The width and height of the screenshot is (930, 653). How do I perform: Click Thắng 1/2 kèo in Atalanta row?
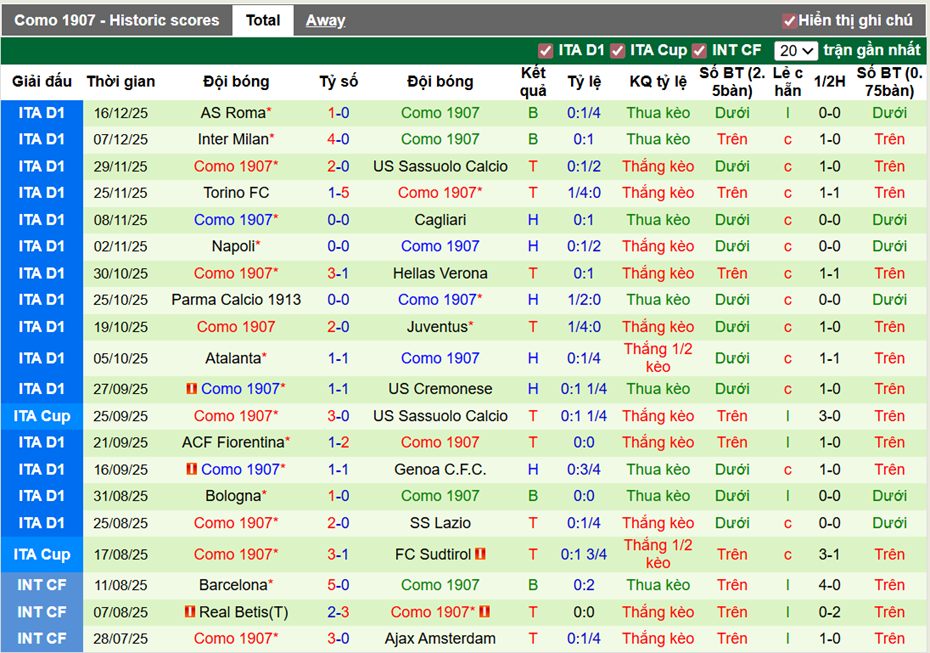pyautogui.click(x=658, y=358)
